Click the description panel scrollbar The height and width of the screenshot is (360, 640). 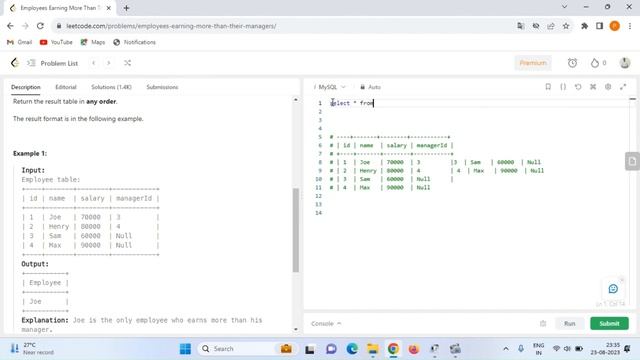(296, 230)
